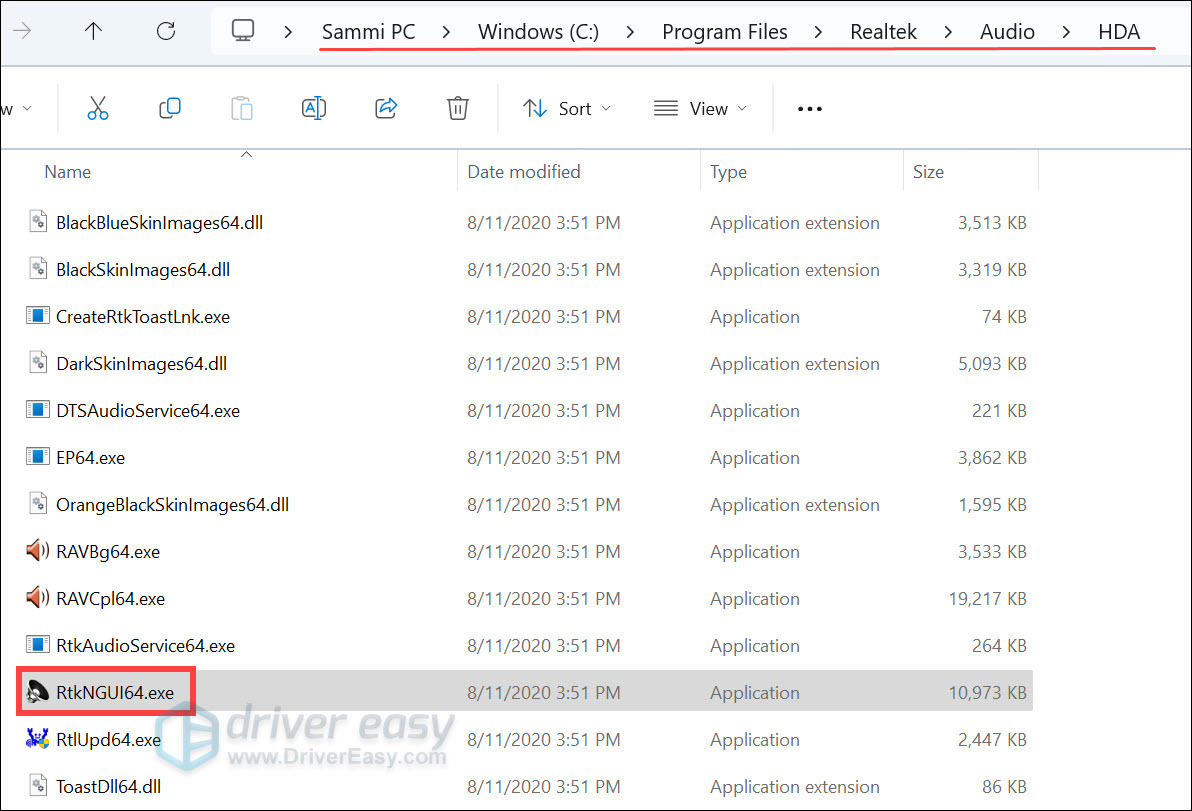Click the Copy icon in toolbar
The height and width of the screenshot is (811, 1192).
pyautogui.click(x=170, y=108)
